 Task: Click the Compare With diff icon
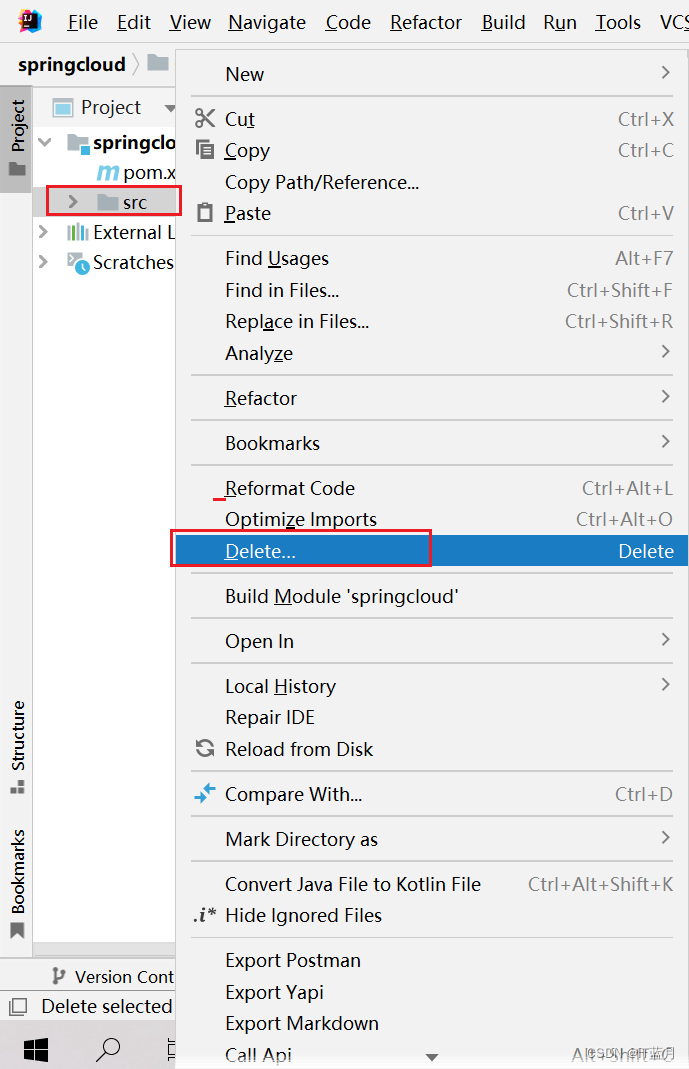click(205, 793)
